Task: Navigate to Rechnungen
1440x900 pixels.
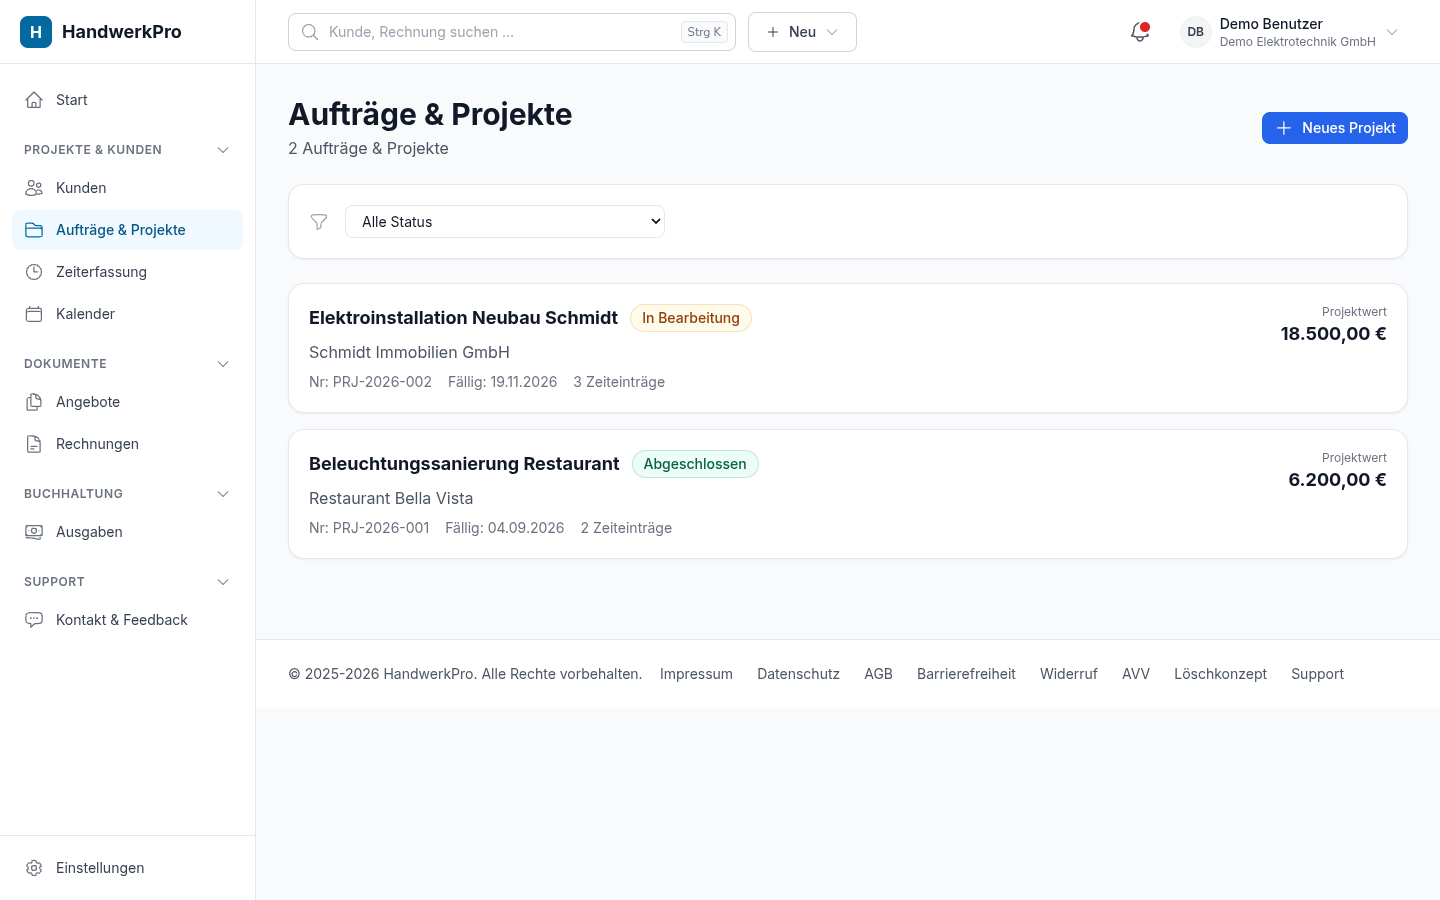Action: (x=127, y=444)
